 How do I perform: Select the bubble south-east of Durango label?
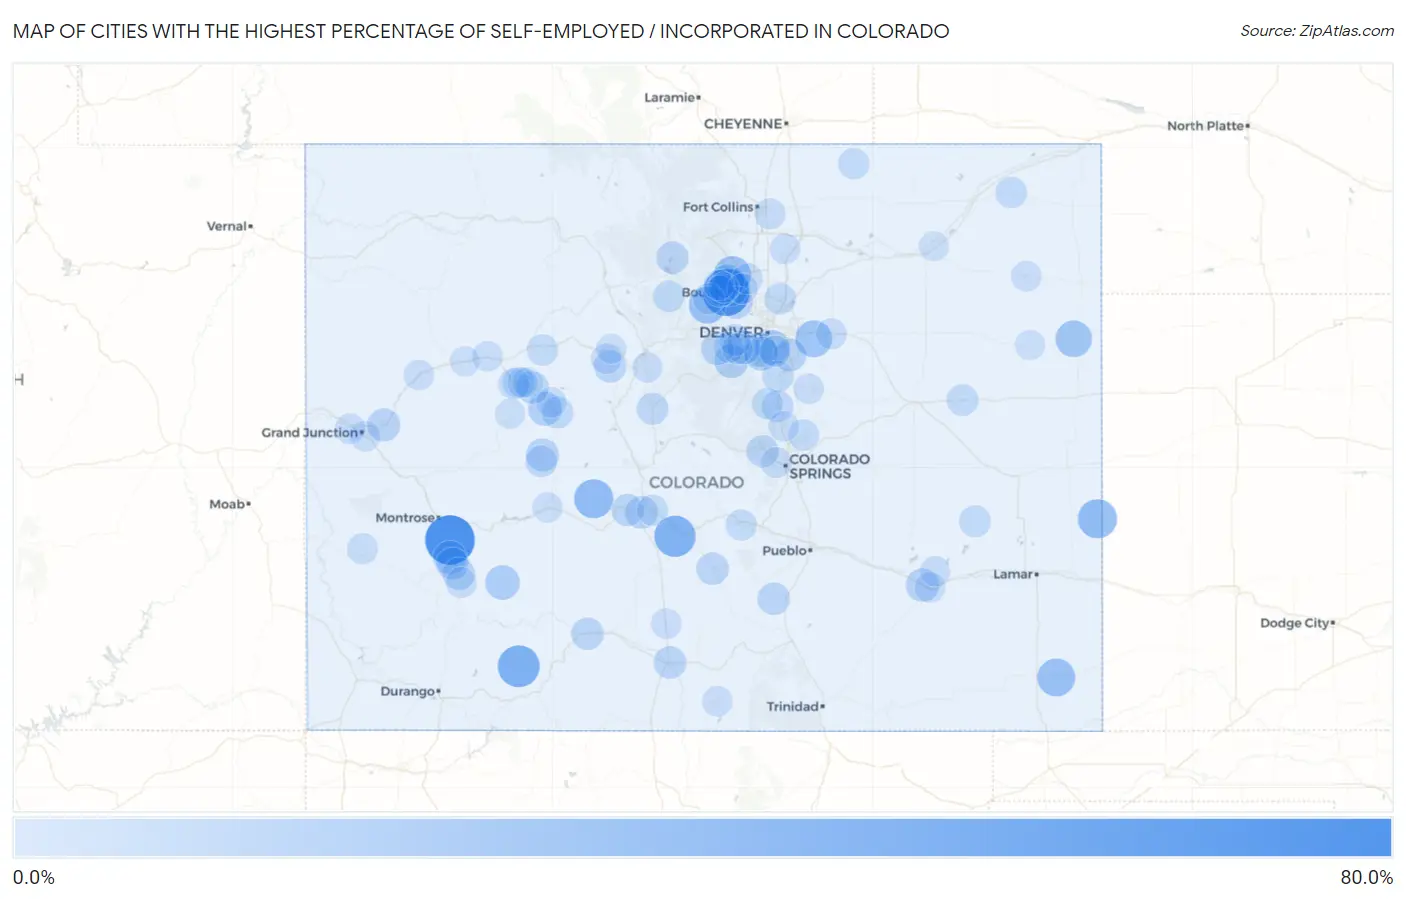tap(518, 666)
